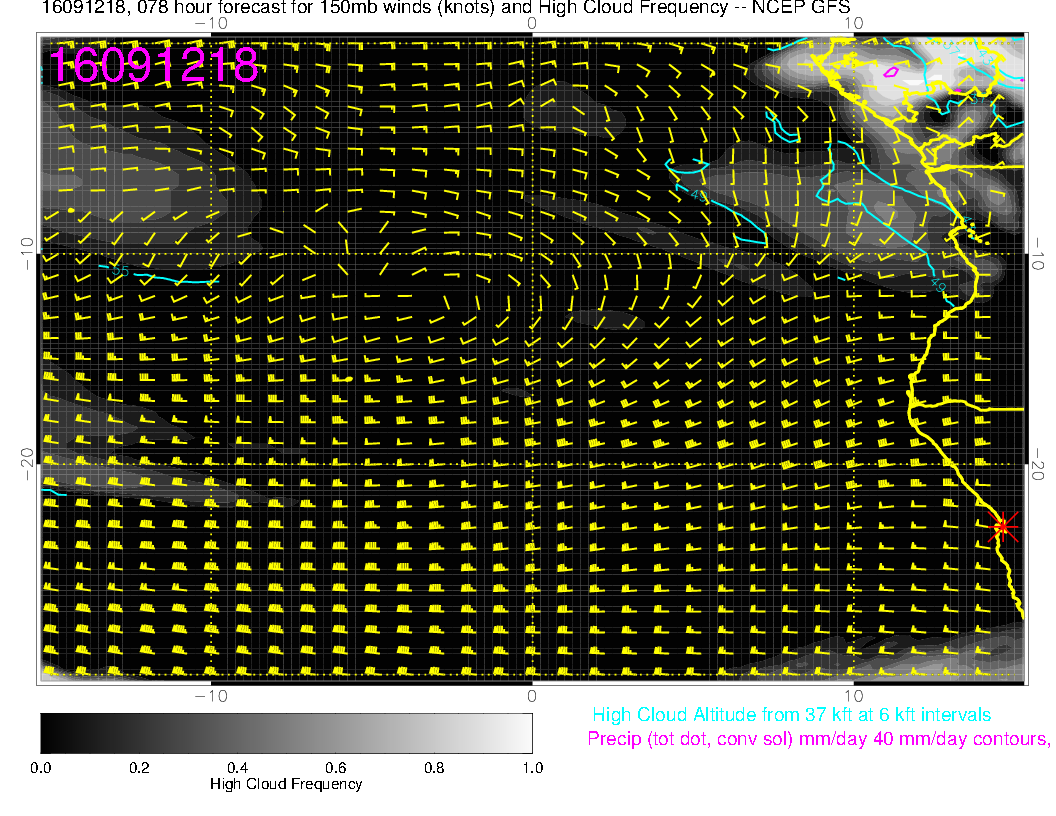Click the -20 latitude label on left axis
Viewport: 1056px width, 816px height.
[26, 464]
